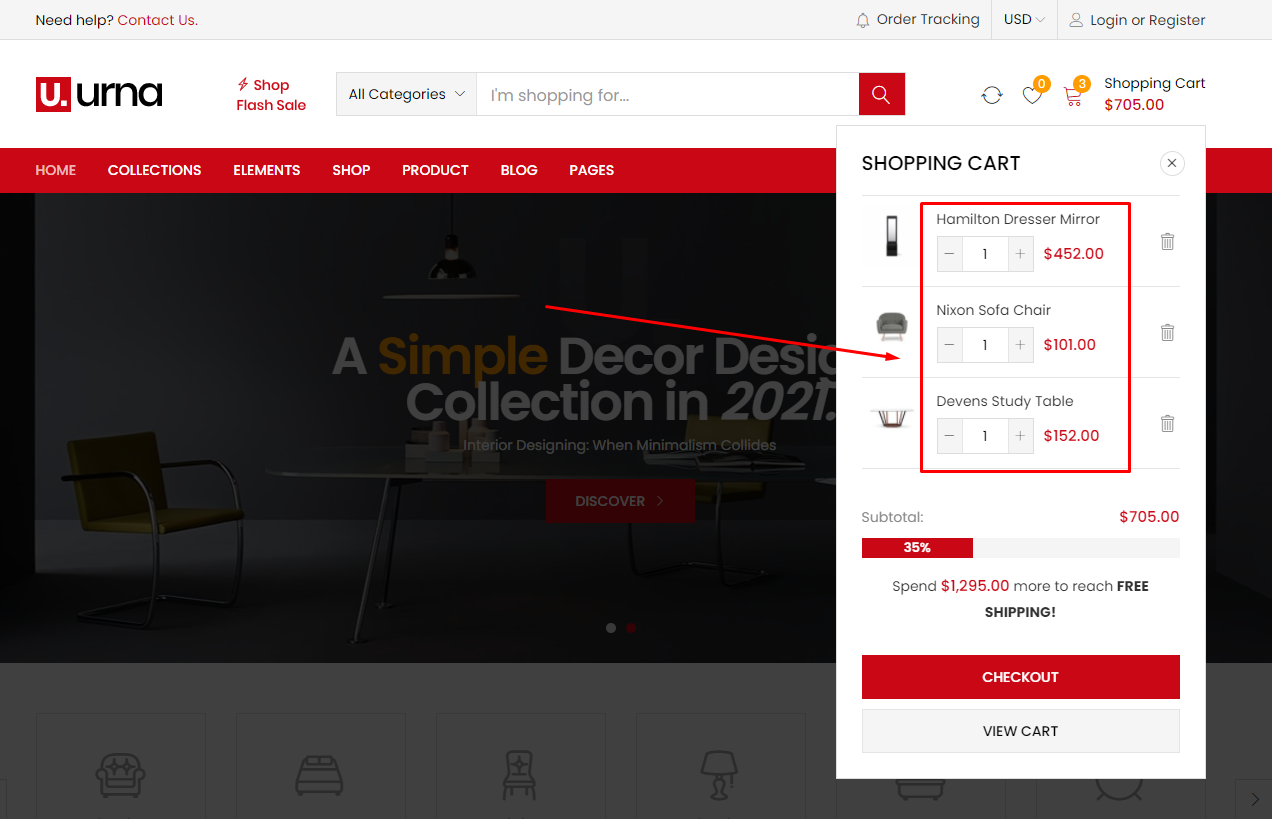This screenshot has height=819, width=1272.
Task: Click the Subtotal $705.00 amount
Action: click(x=1149, y=517)
